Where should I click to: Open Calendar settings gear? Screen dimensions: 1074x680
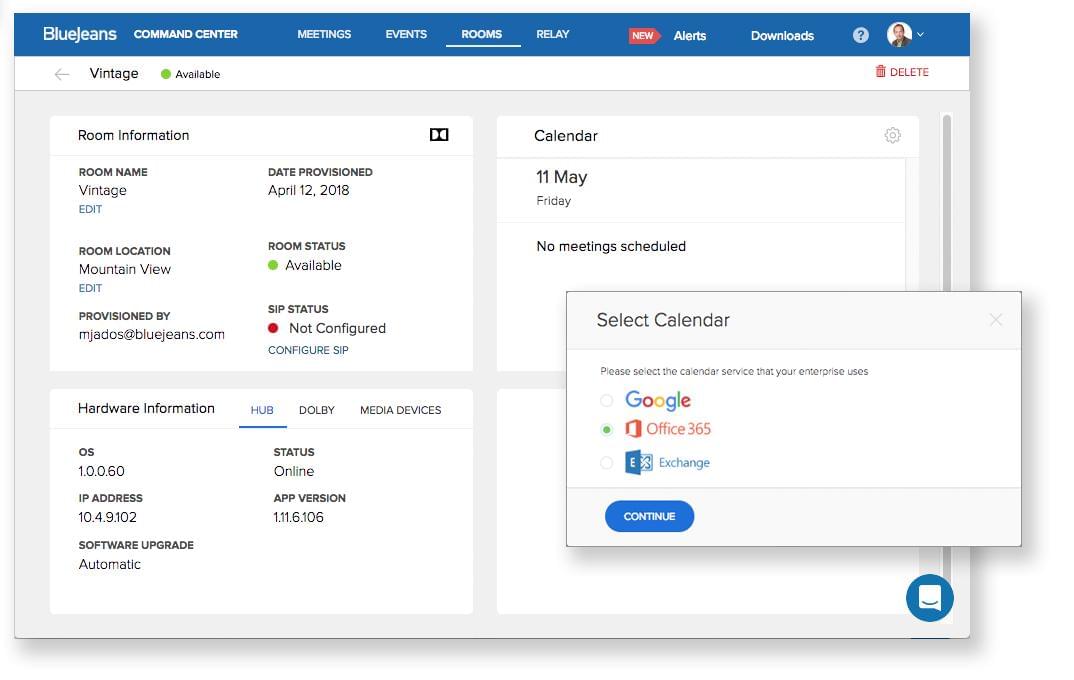click(892, 135)
